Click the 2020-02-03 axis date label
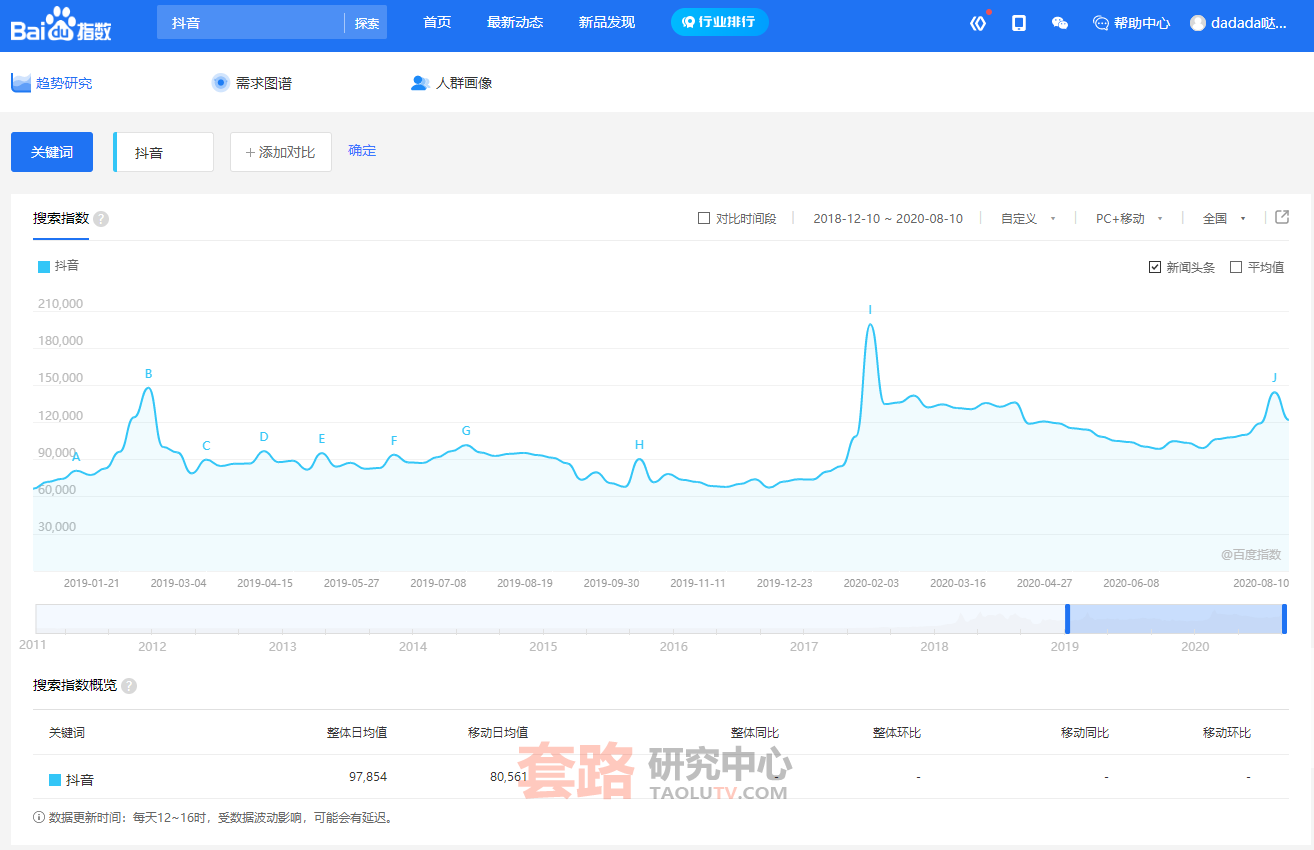1314x850 pixels. [871, 583]
